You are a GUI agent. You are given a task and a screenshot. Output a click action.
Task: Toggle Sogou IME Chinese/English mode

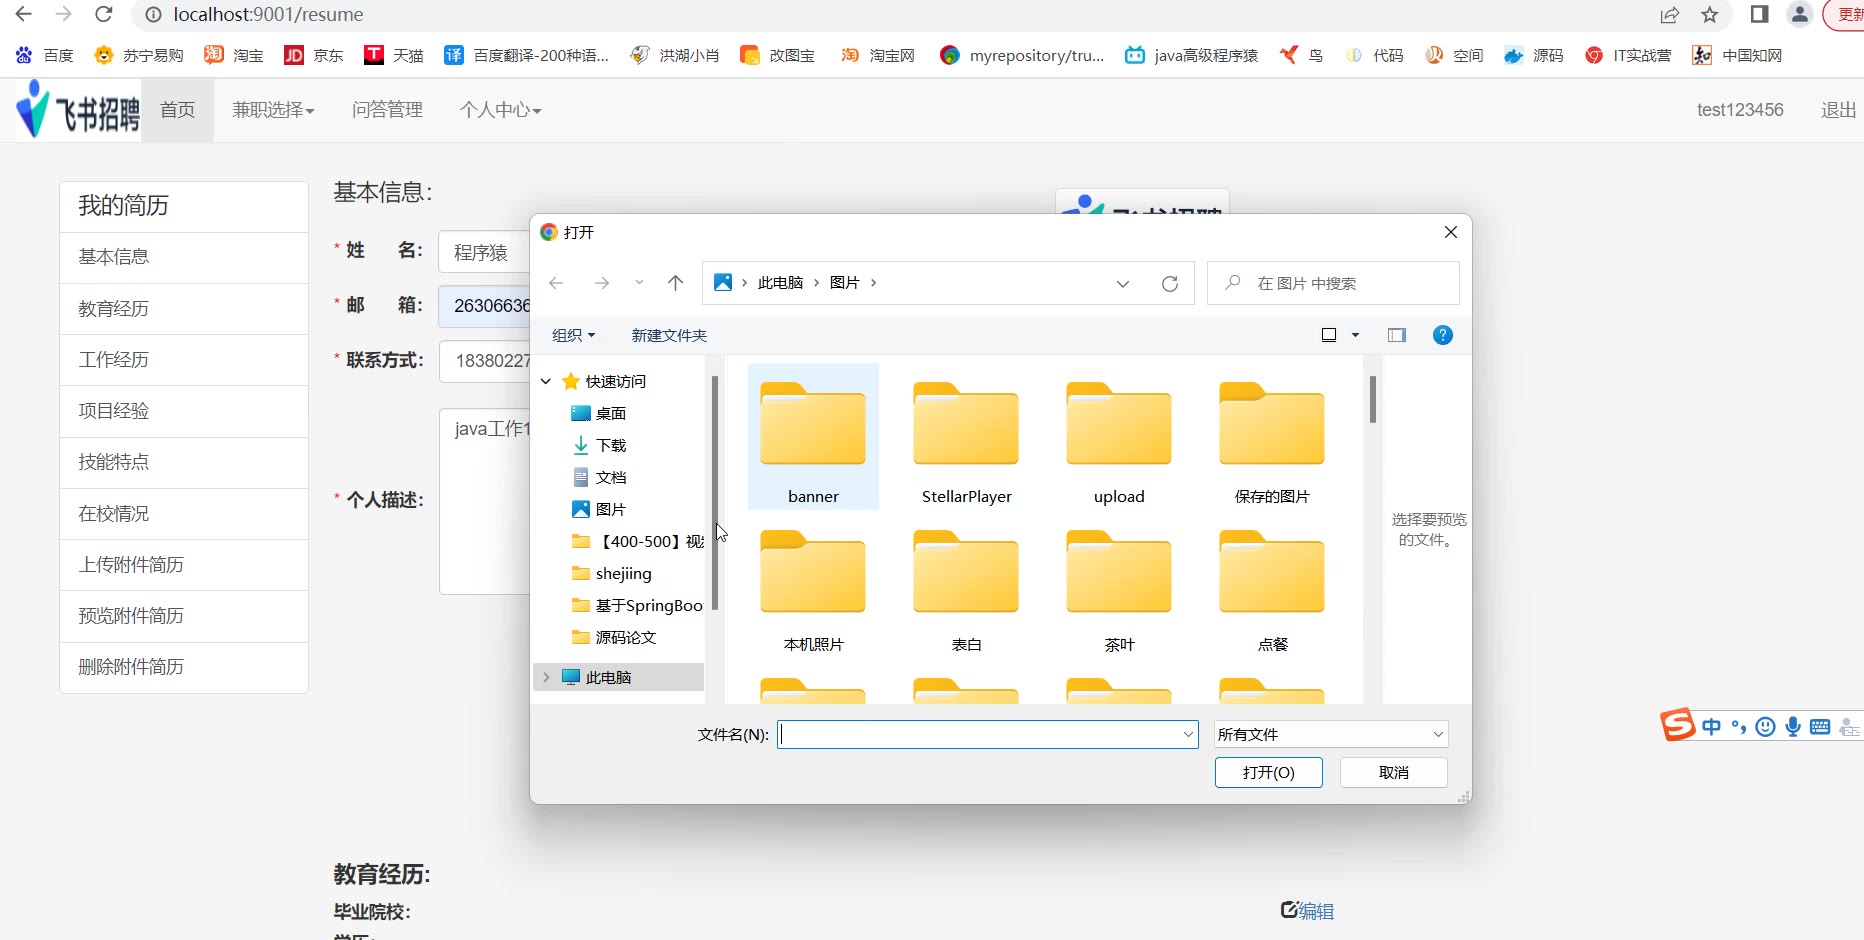(x=1712, y=727)
